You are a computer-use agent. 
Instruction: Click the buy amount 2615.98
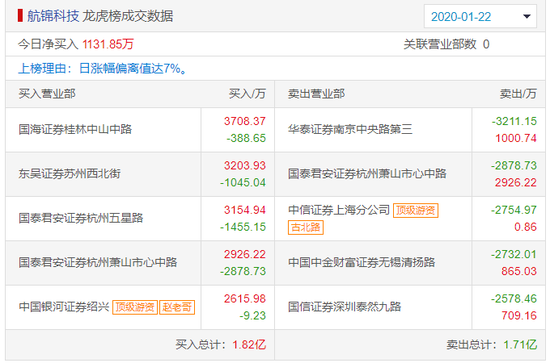click(245, 299)
